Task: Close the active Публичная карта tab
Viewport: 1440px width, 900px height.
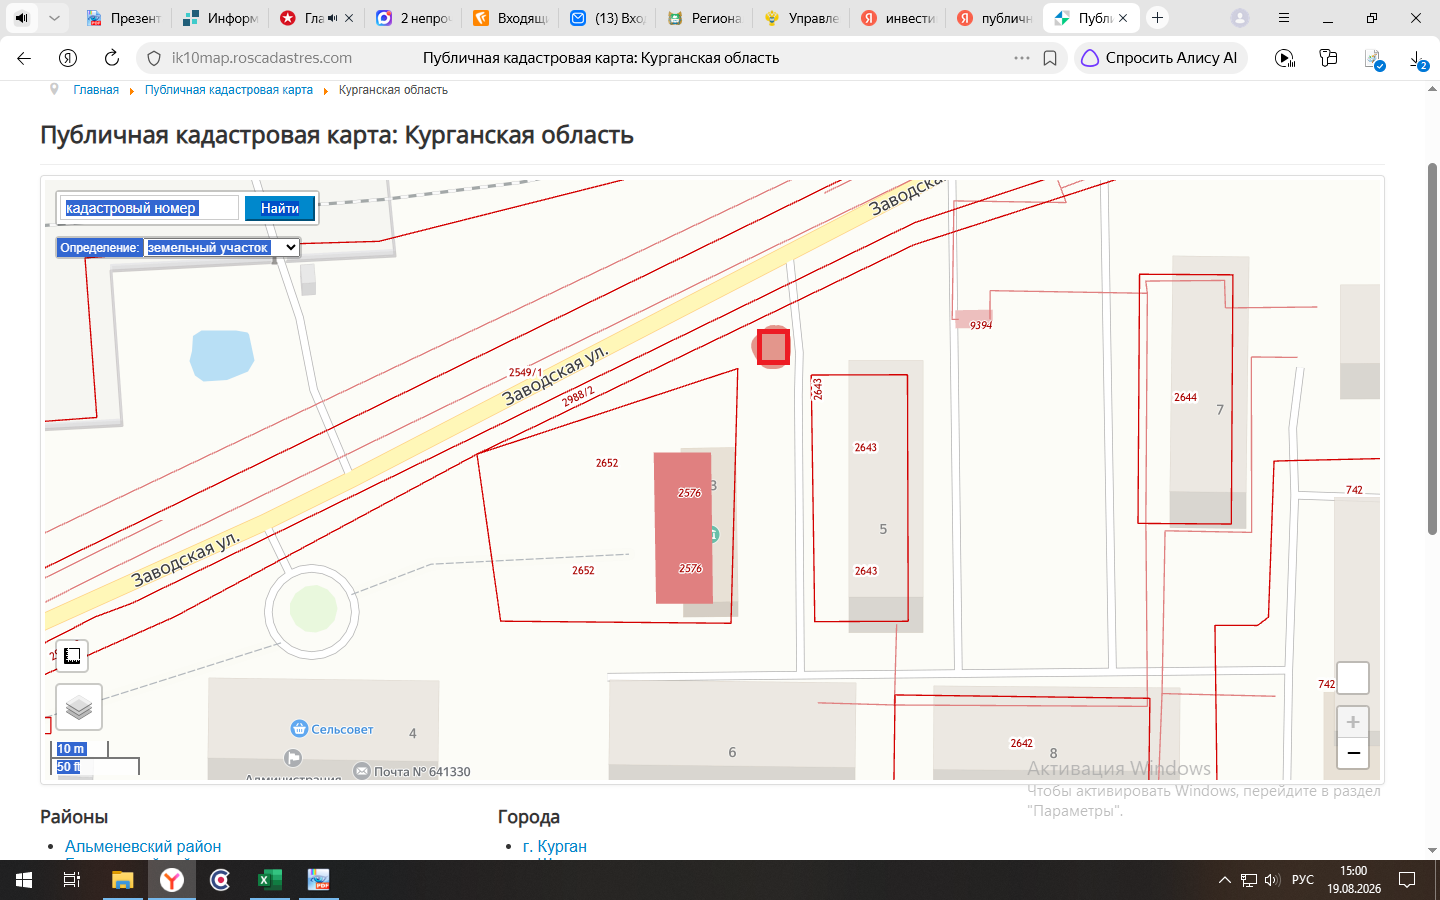Action: point(1123,18)
